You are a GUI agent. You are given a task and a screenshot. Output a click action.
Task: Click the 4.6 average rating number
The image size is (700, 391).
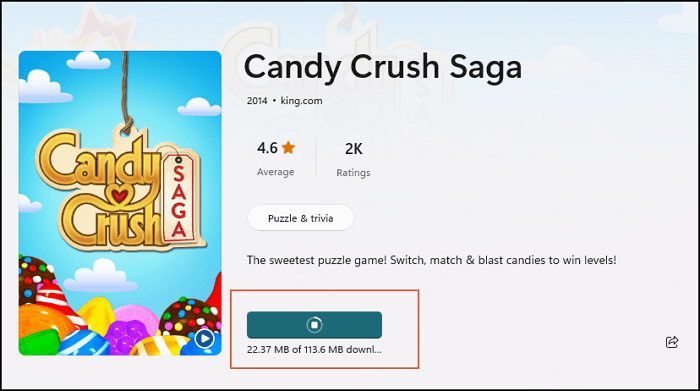[x=267, y=148]
